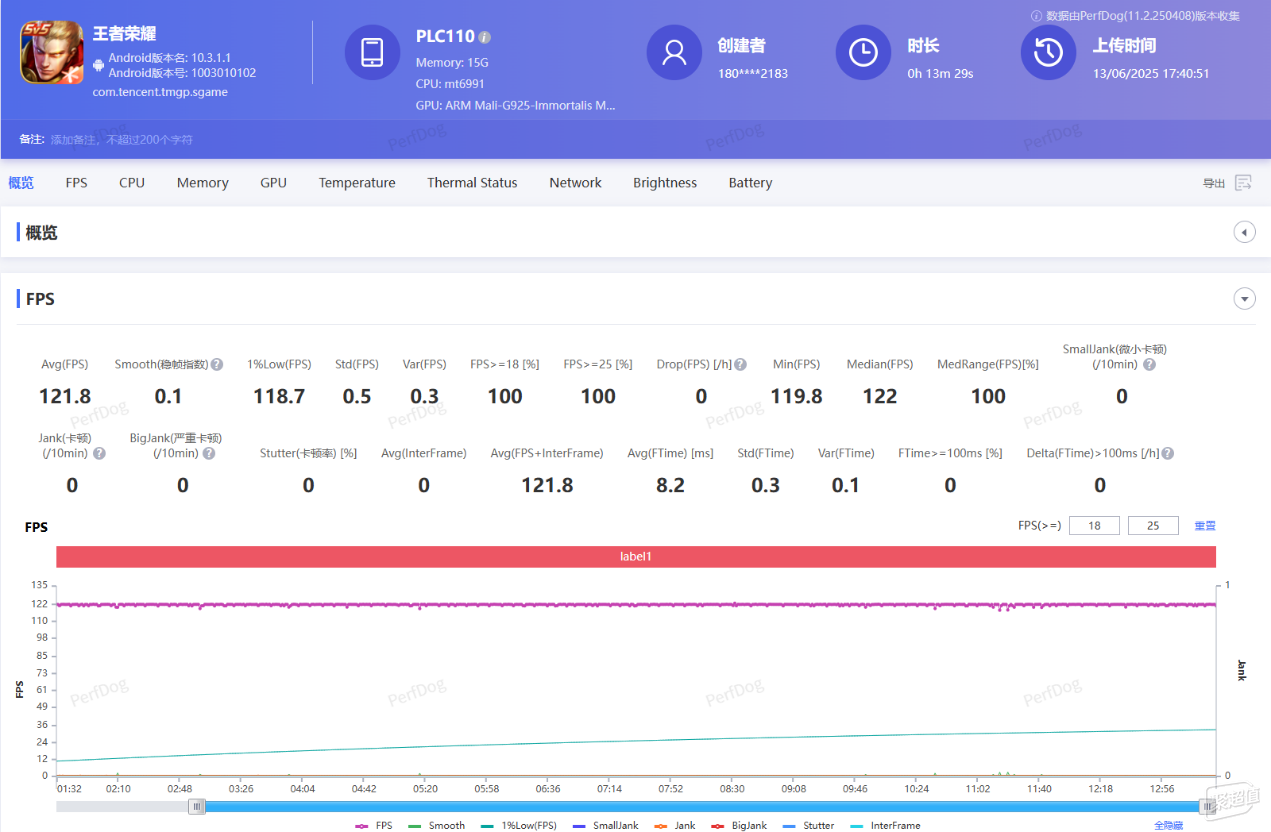
Task: Open the GPU tab
Action: click(273, 183)
